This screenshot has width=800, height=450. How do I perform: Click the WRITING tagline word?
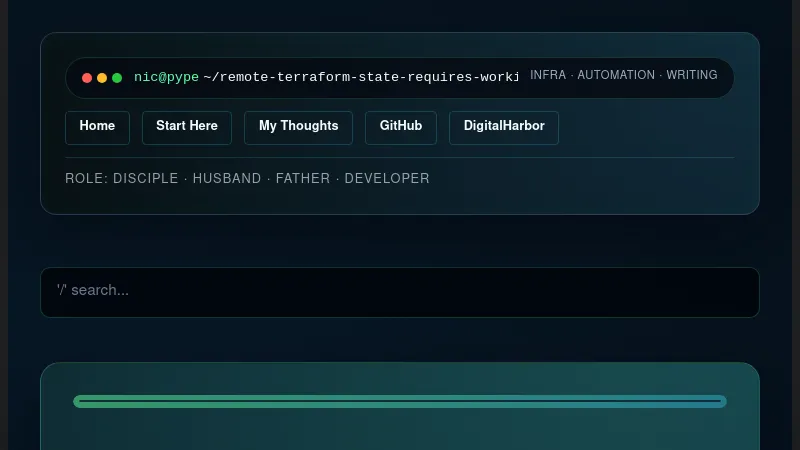pyautogui.click(x=692, y=75)
